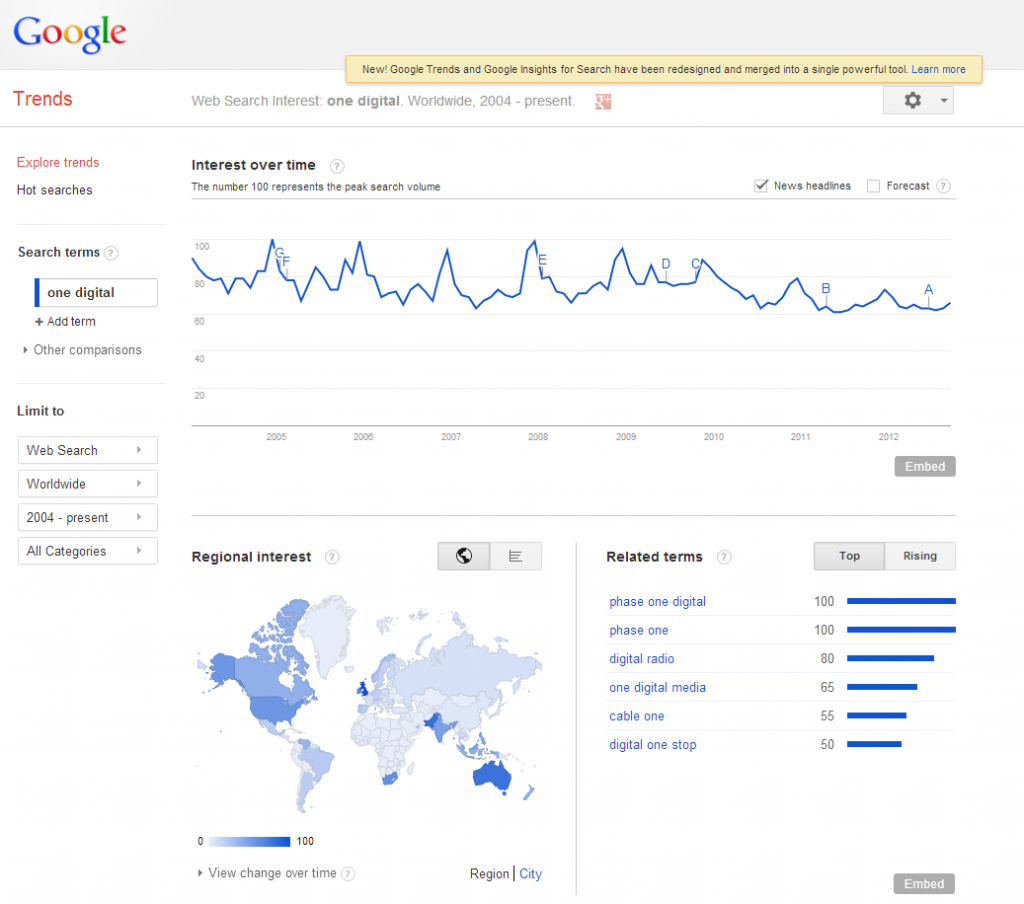Open related term cable one
This screenshot has width=1024, height=904.
(636, 716)
